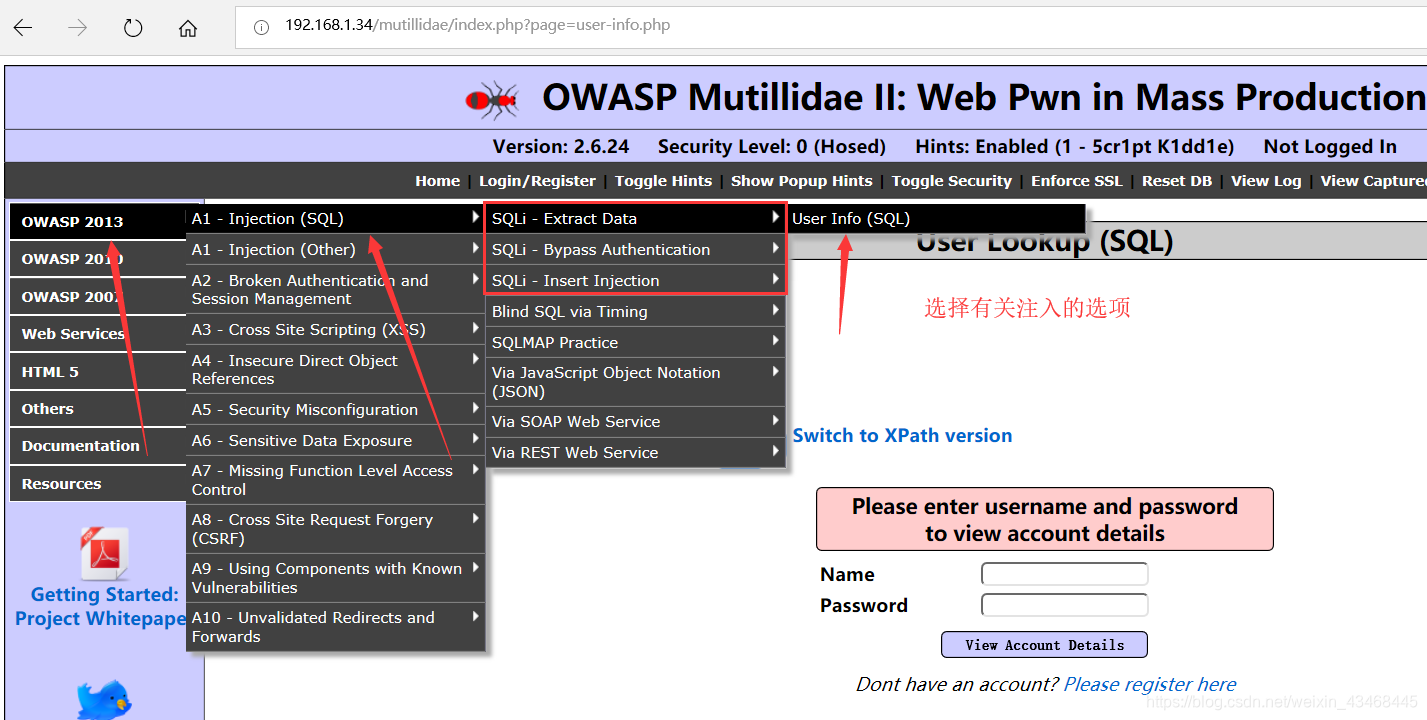This screenshot has width=1427, height=720.
Task: Click the Login/Register link
Action: pyautogui.click(x=537, y=181)
